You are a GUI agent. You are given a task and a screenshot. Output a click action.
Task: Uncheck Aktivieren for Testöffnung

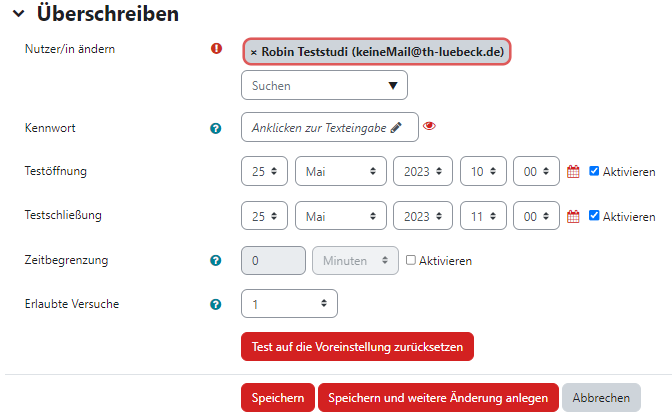[x=594, y=171]
